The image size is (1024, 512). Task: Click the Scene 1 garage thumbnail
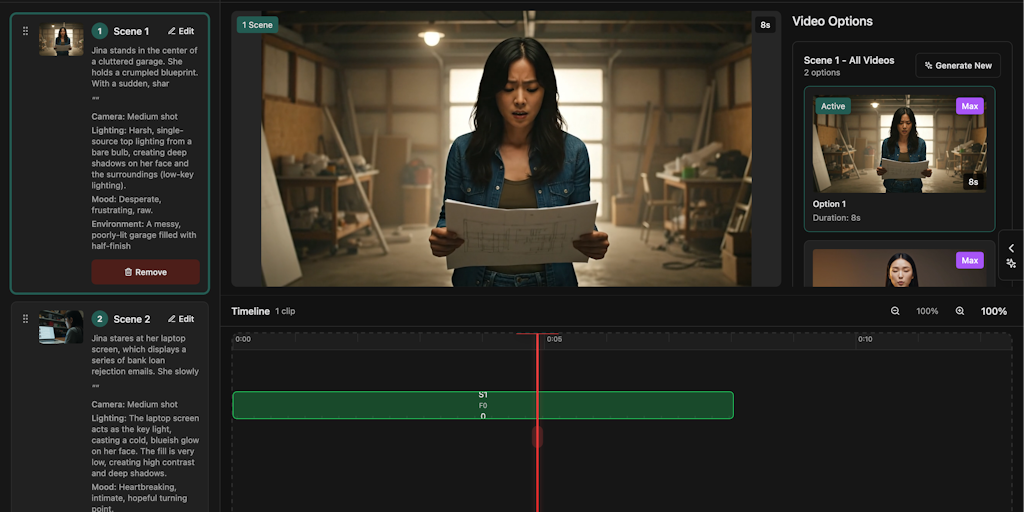click(61, 40)
